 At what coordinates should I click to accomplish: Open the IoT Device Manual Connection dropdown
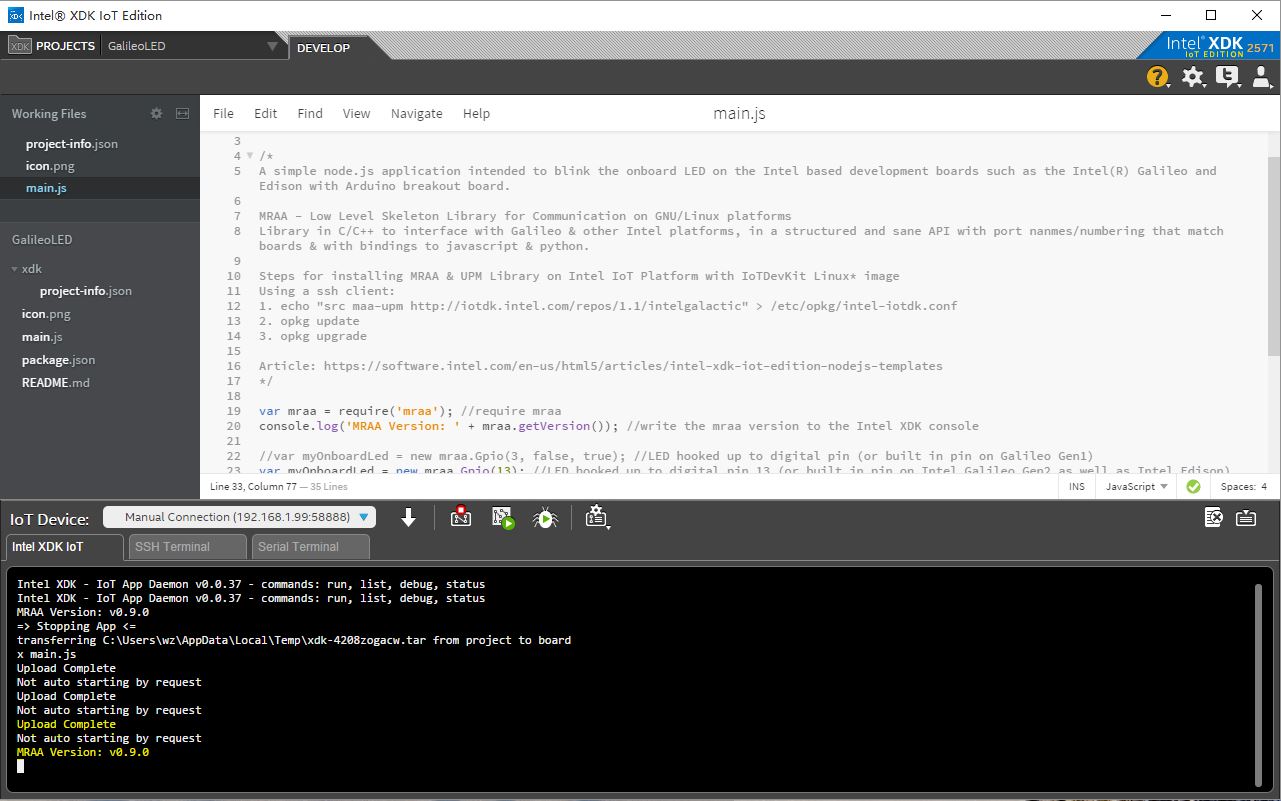pyautogui.click(x=239, y=517)
